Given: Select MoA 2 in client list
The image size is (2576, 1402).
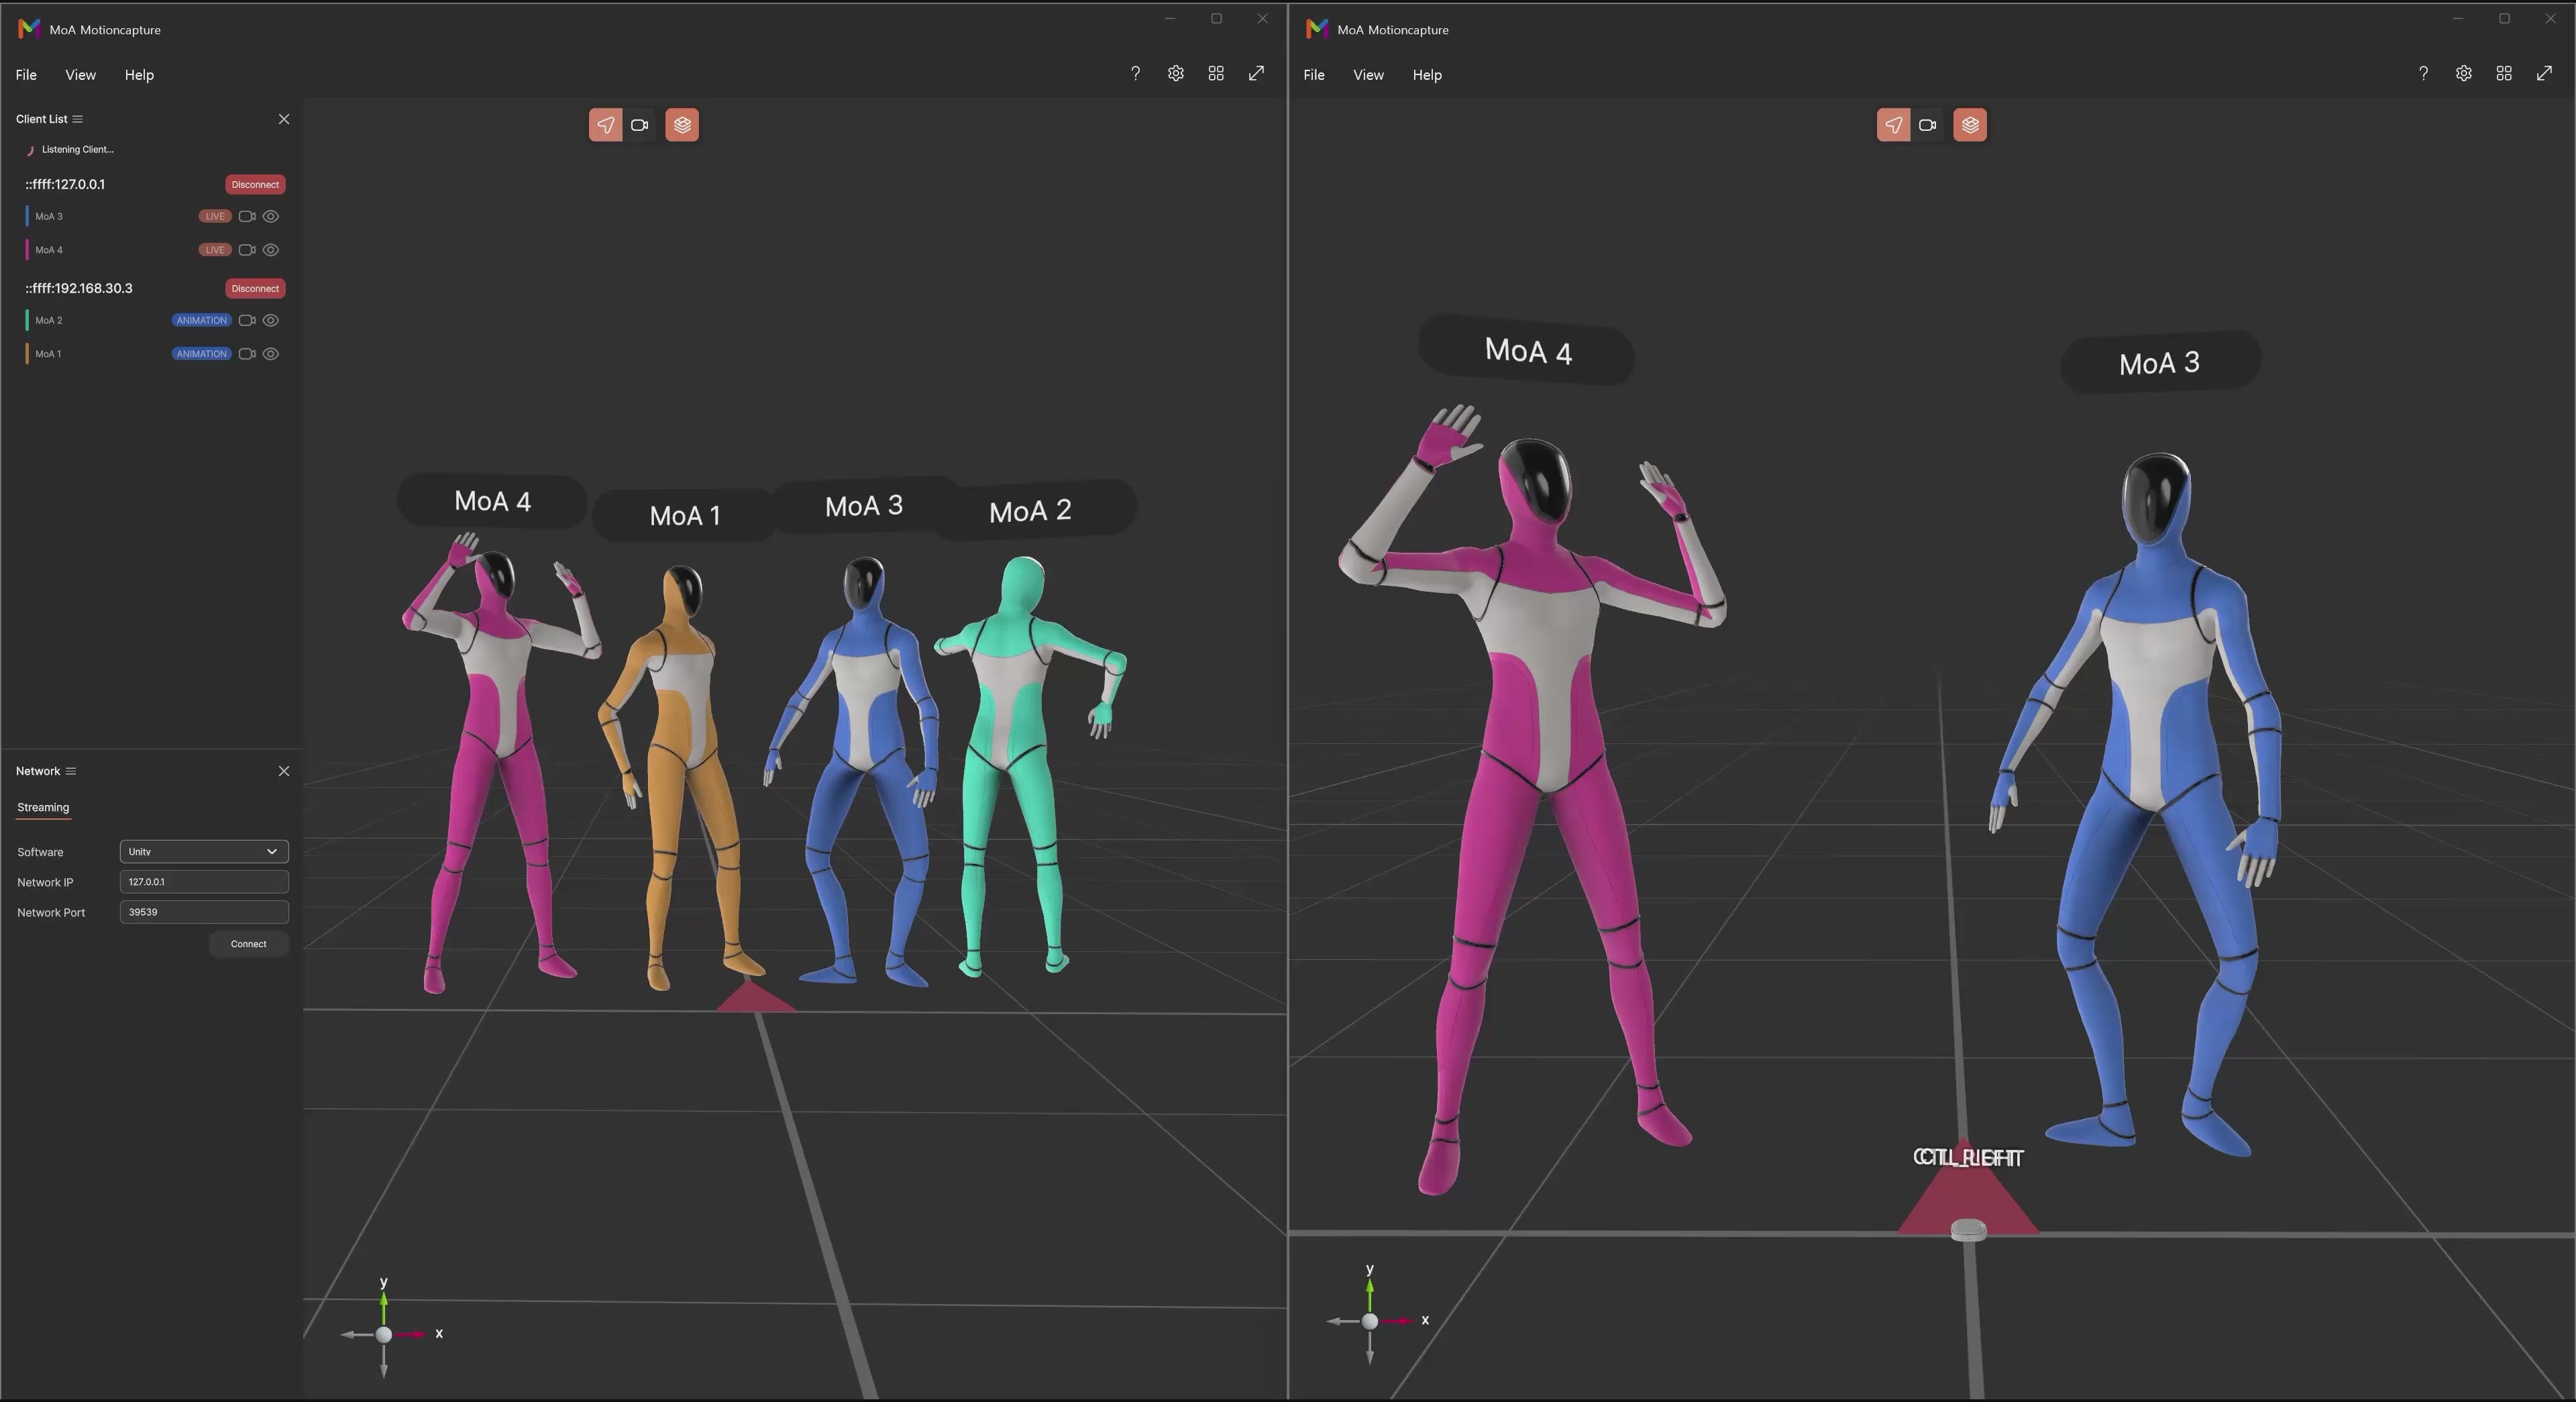Looking at the screenshot, I should [x=49, y=320].
